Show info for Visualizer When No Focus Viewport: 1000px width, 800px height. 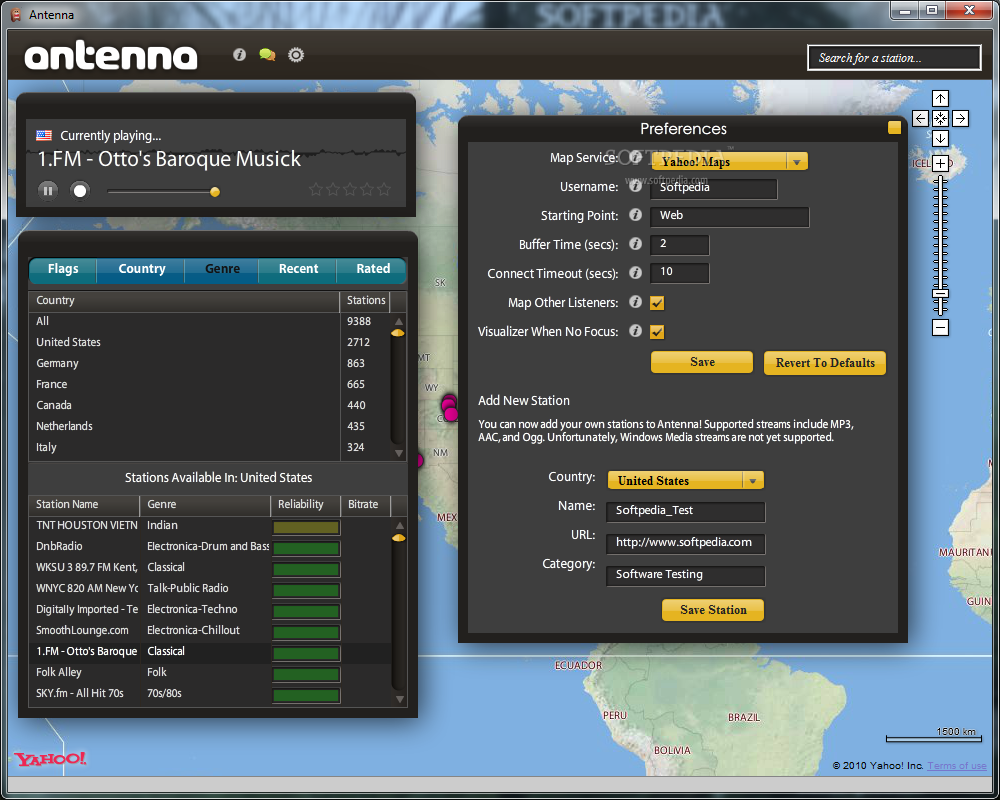(x=635, y=330)
